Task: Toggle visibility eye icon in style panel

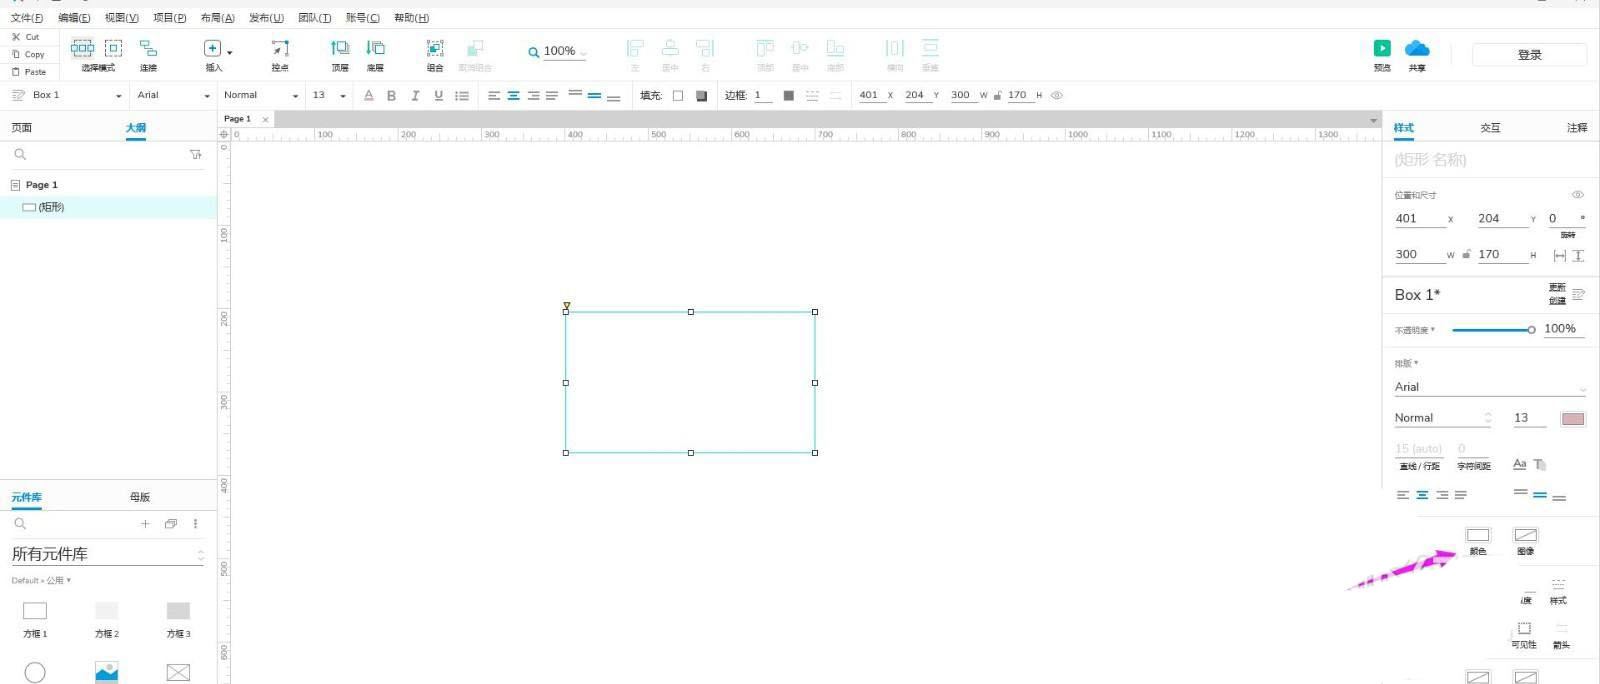Action: pyautogui.click(x=1577, y=195)
